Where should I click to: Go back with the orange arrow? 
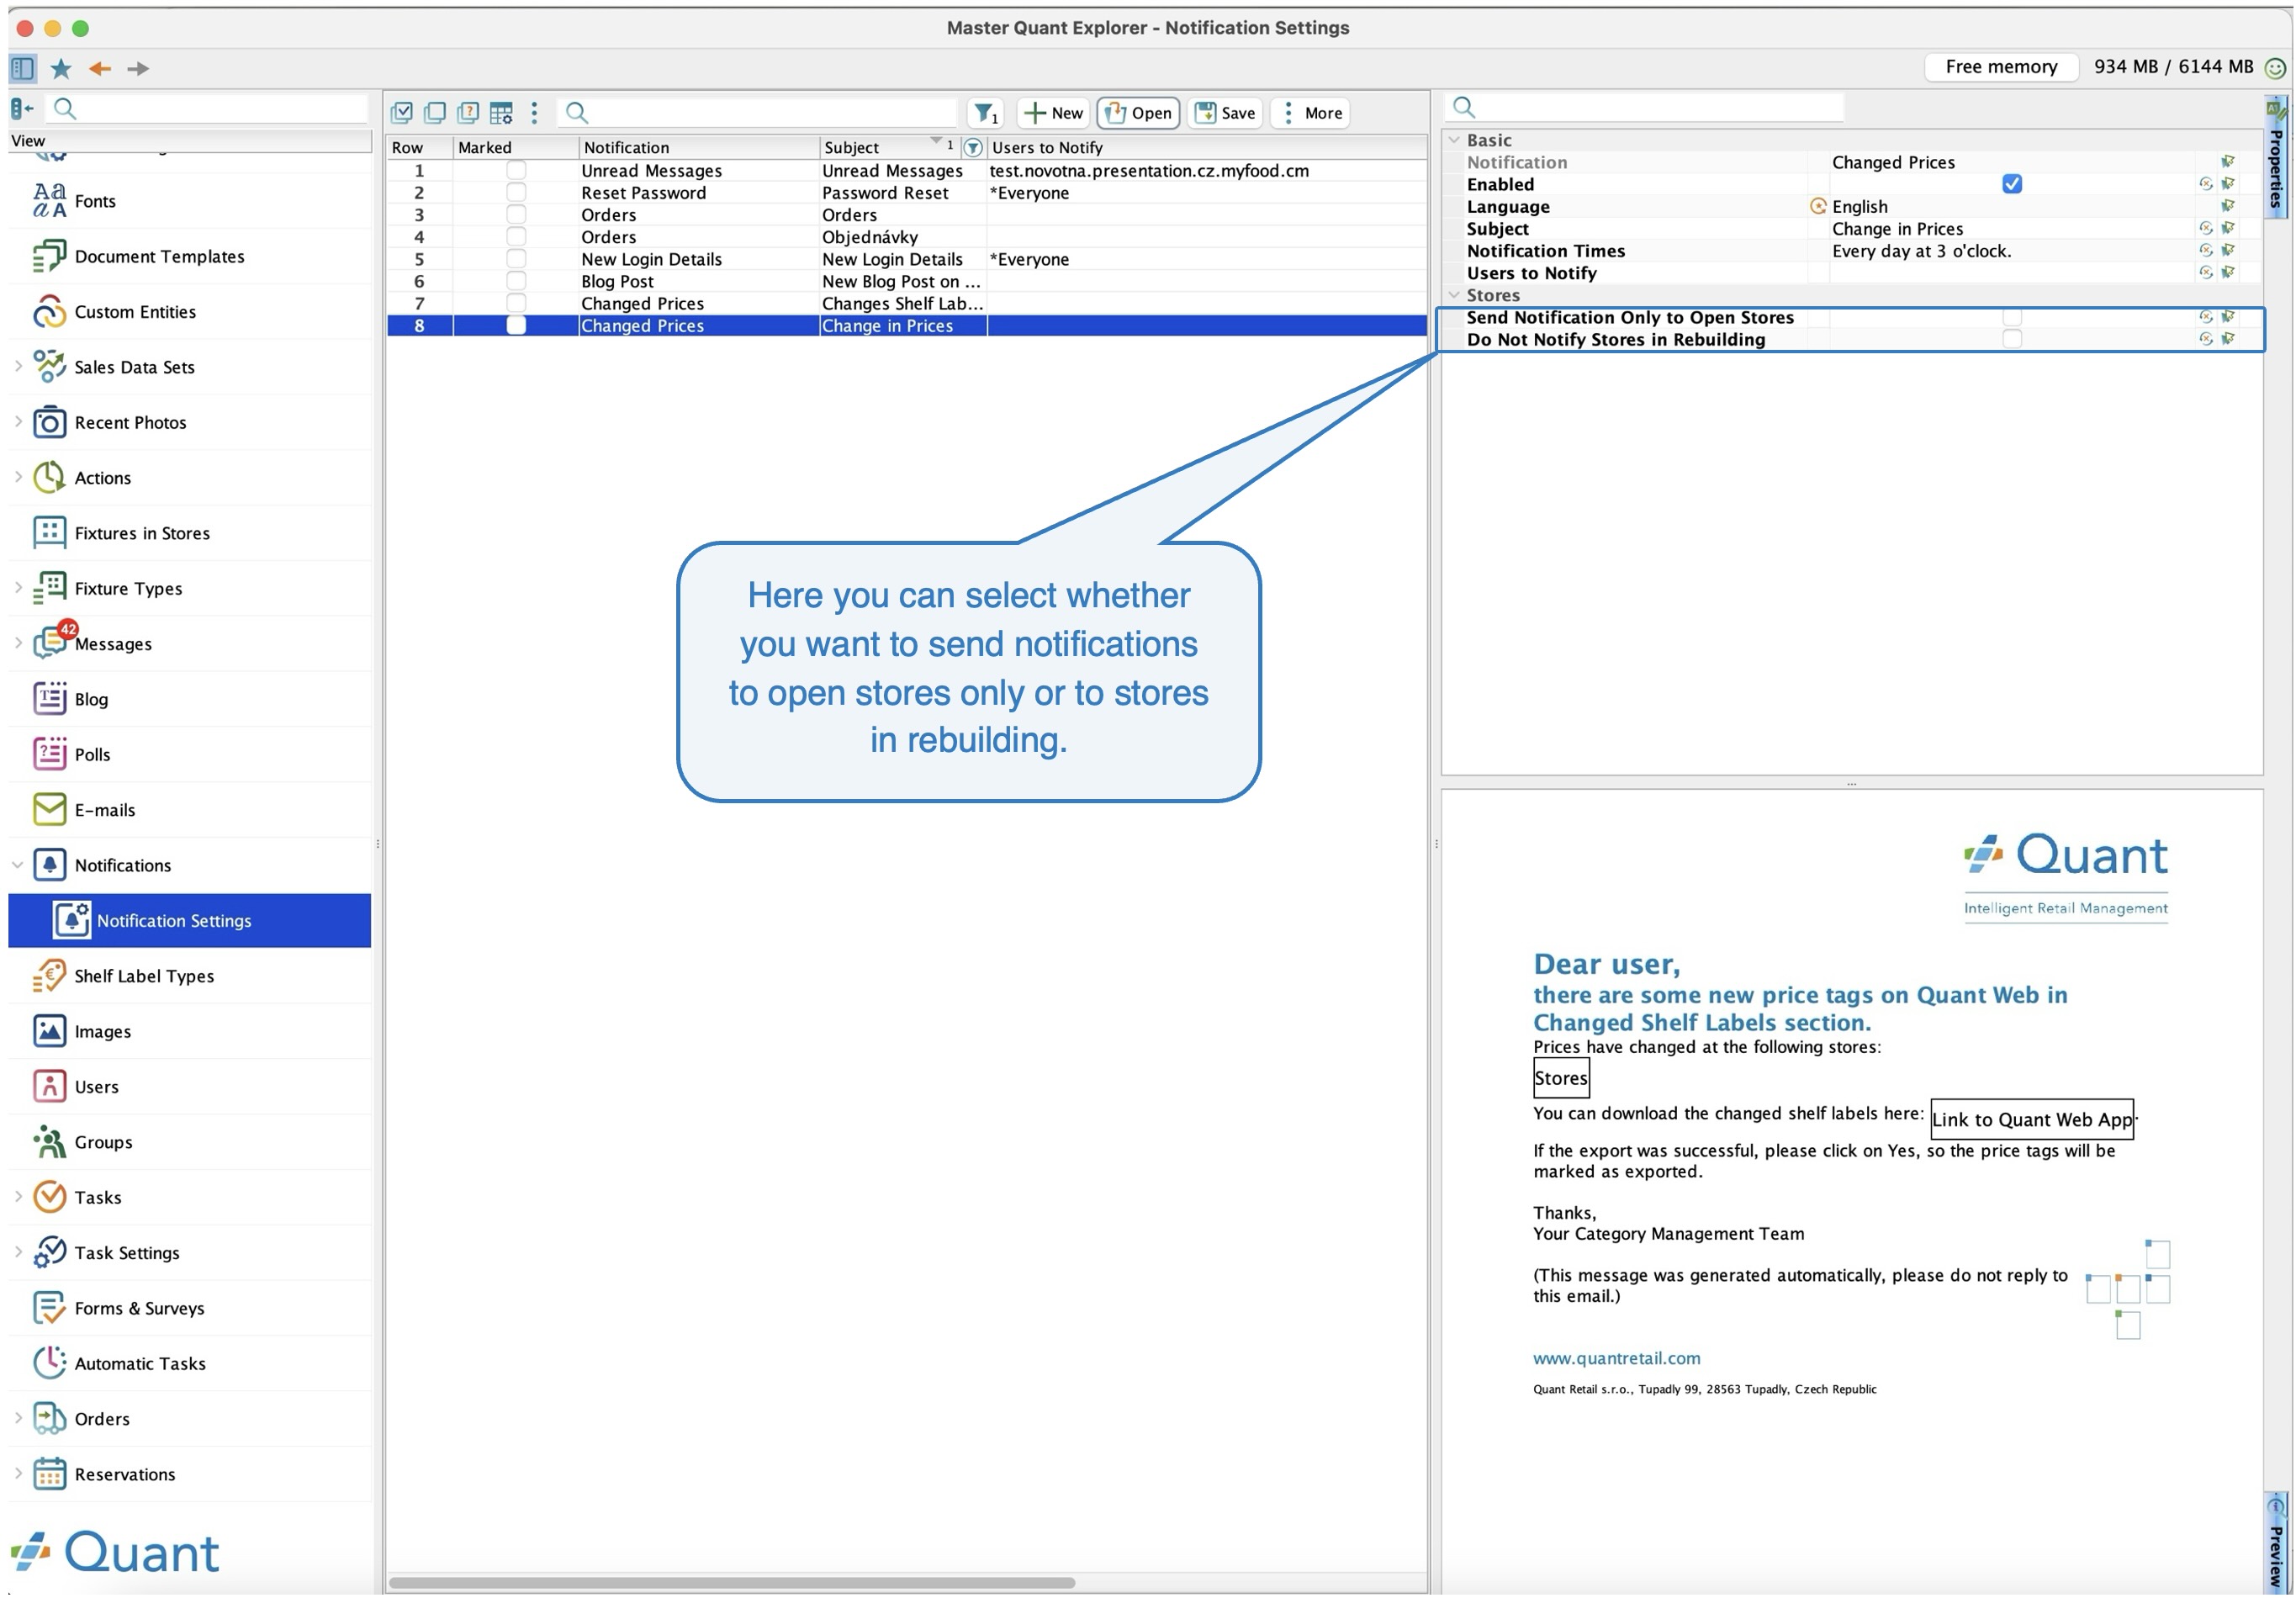(100, 68)
